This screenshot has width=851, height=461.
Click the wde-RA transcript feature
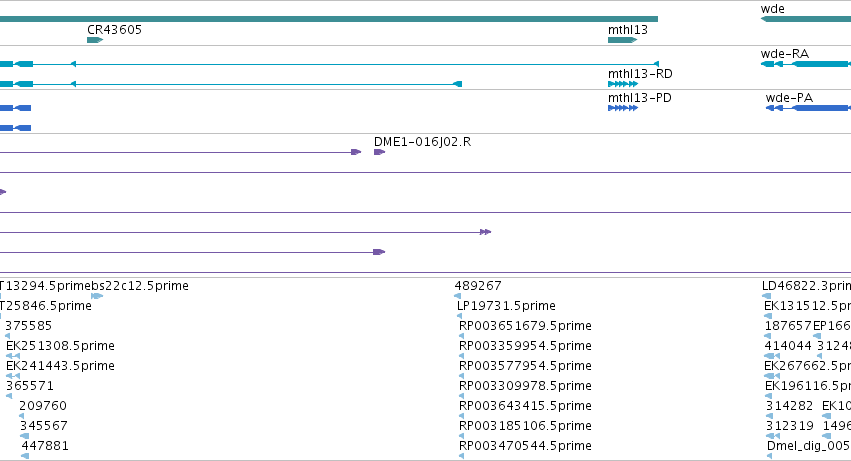pyautogui.click(x=806, y=64)
